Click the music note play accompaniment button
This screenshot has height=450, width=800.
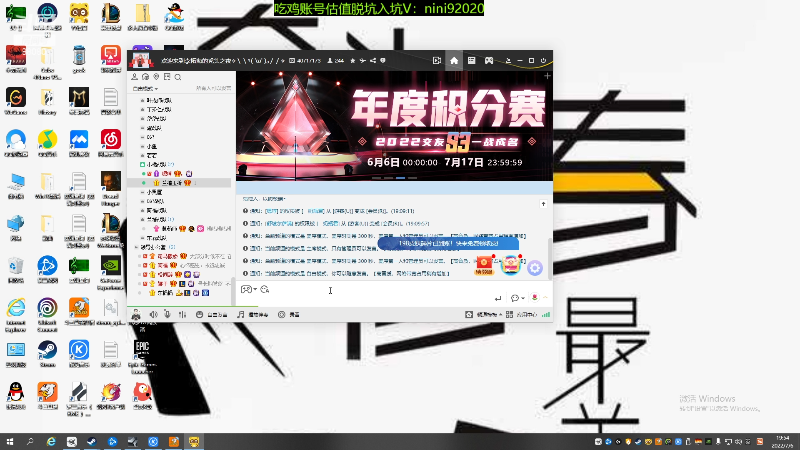[x=253, y=314]
